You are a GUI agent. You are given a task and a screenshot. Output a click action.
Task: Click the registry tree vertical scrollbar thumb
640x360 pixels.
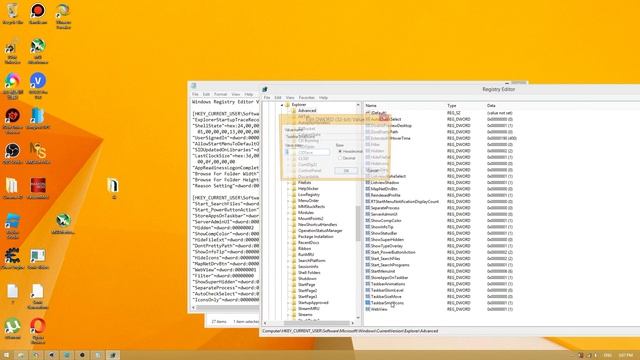coord(358,224)
